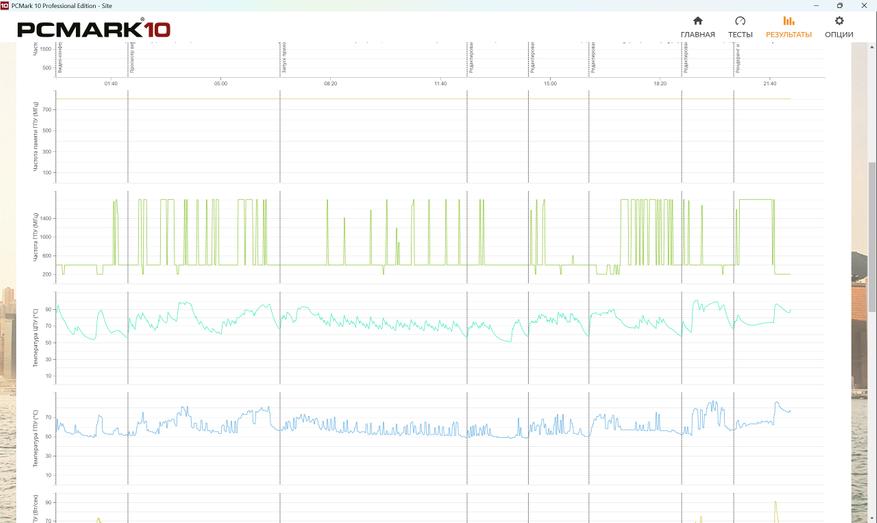Click the 05:00 time axis label

click(220, 83)
